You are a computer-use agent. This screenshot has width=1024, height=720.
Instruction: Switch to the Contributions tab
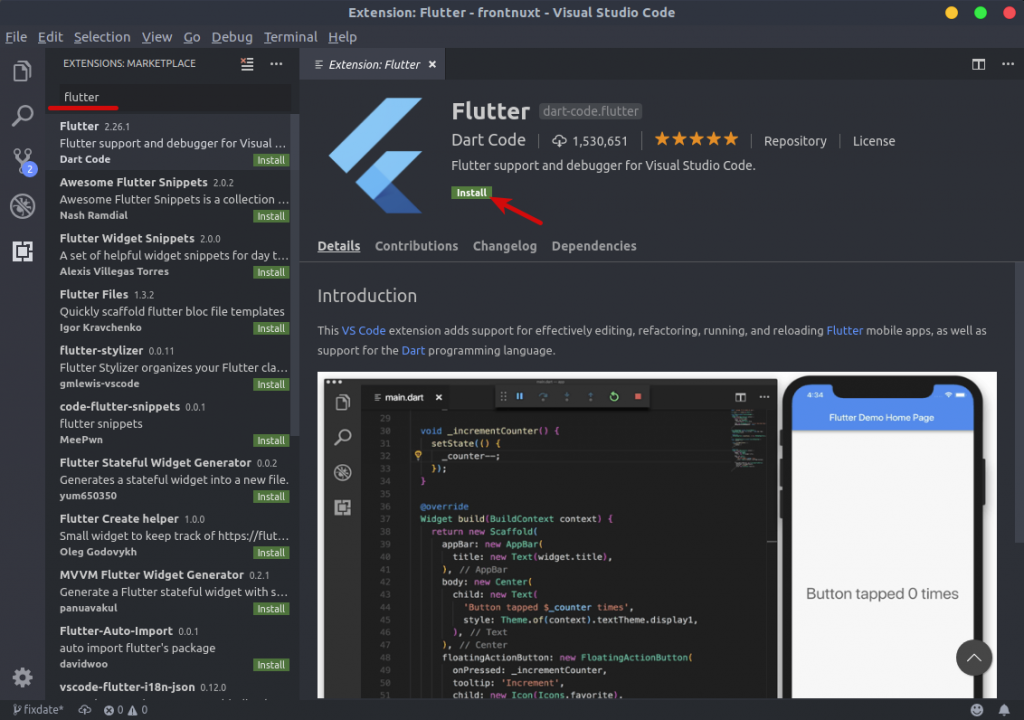(417, 245)
